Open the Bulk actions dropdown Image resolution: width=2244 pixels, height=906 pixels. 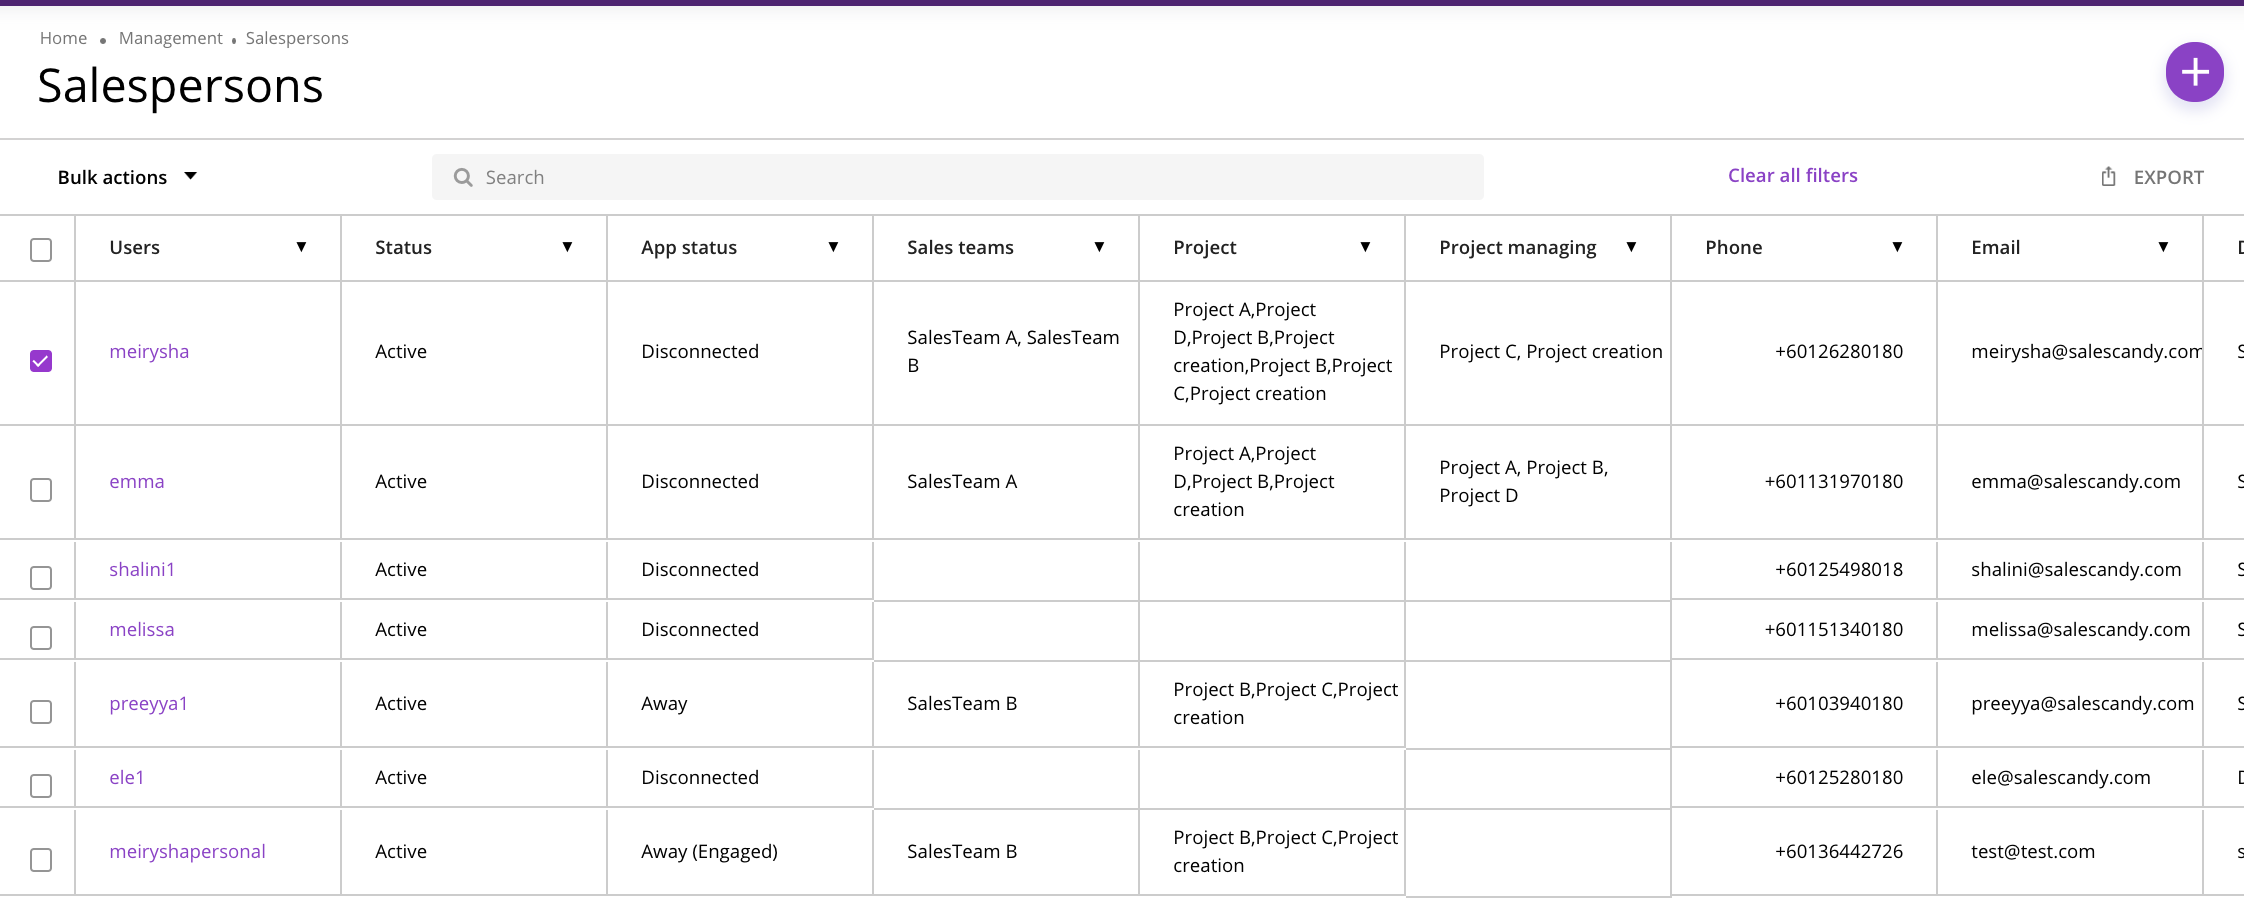[x=127, y=177]
